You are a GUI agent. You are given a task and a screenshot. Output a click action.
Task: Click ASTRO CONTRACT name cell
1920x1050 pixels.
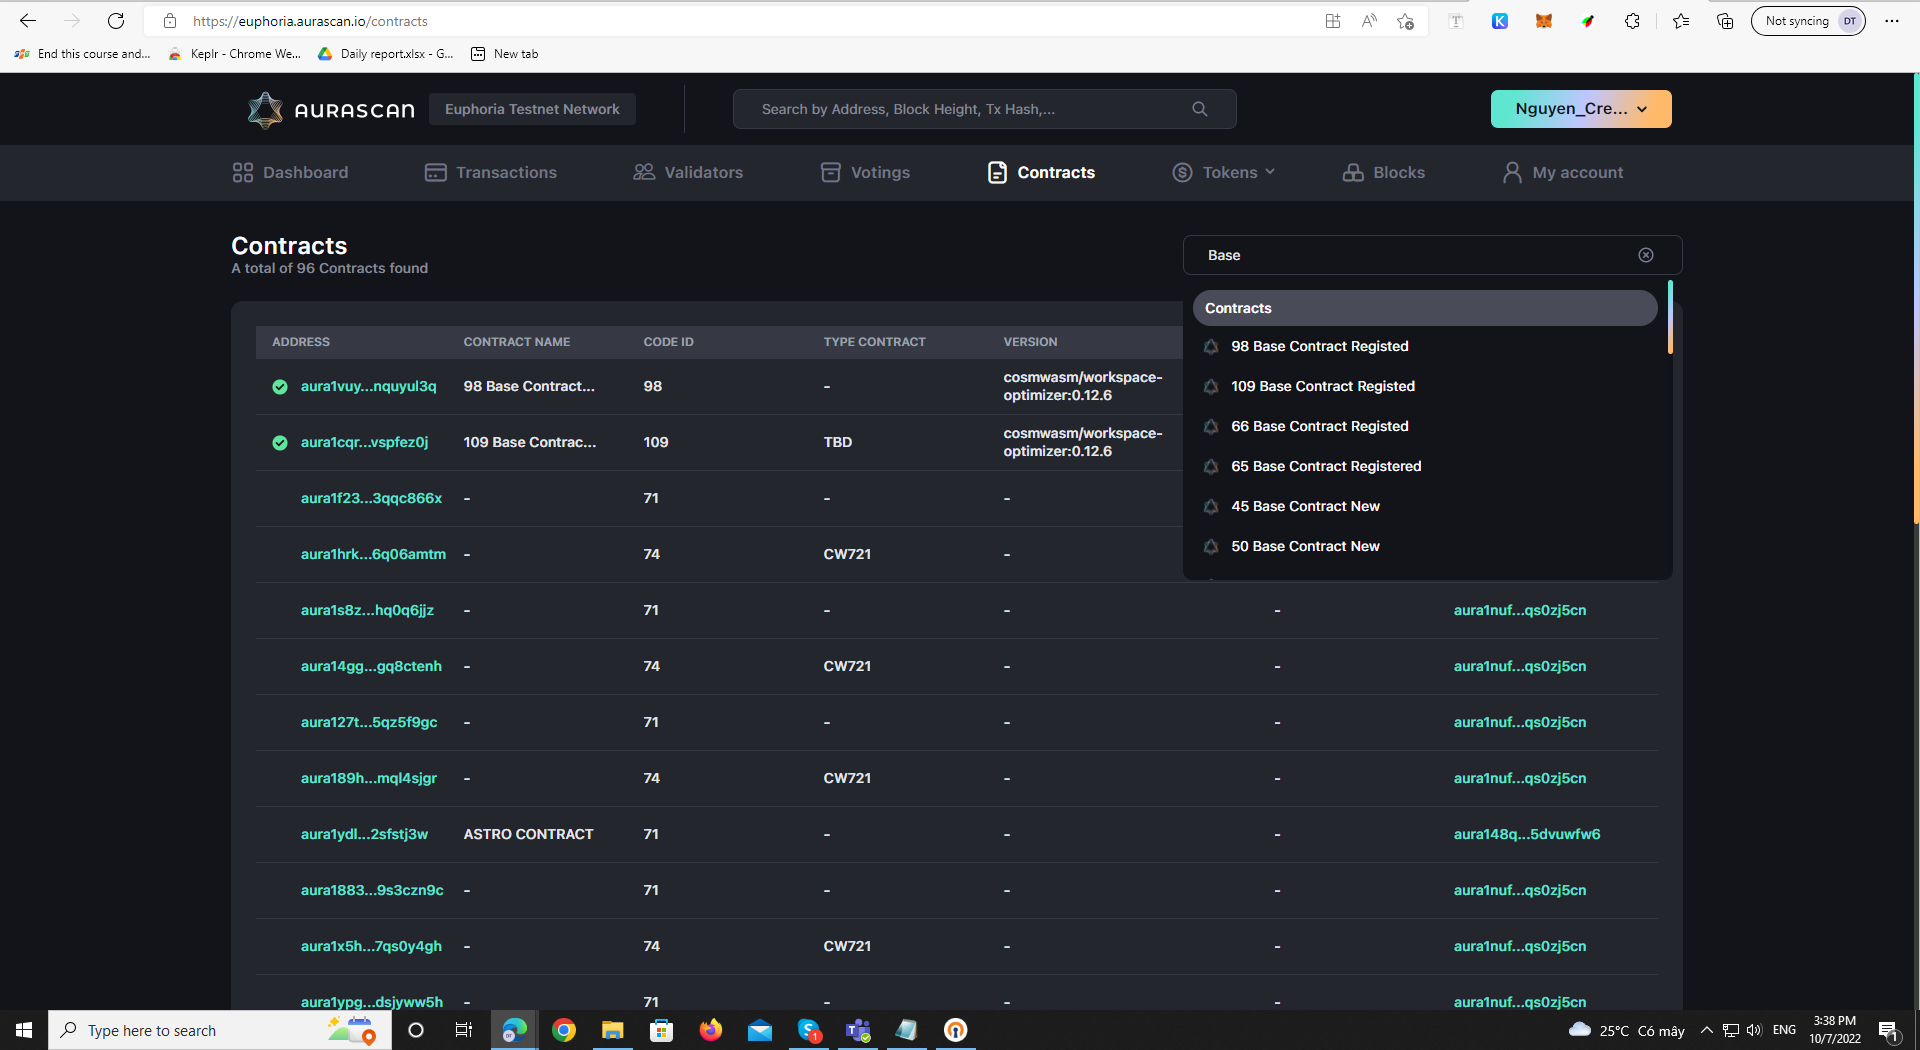pyautogui.click(x=528, y=834)
